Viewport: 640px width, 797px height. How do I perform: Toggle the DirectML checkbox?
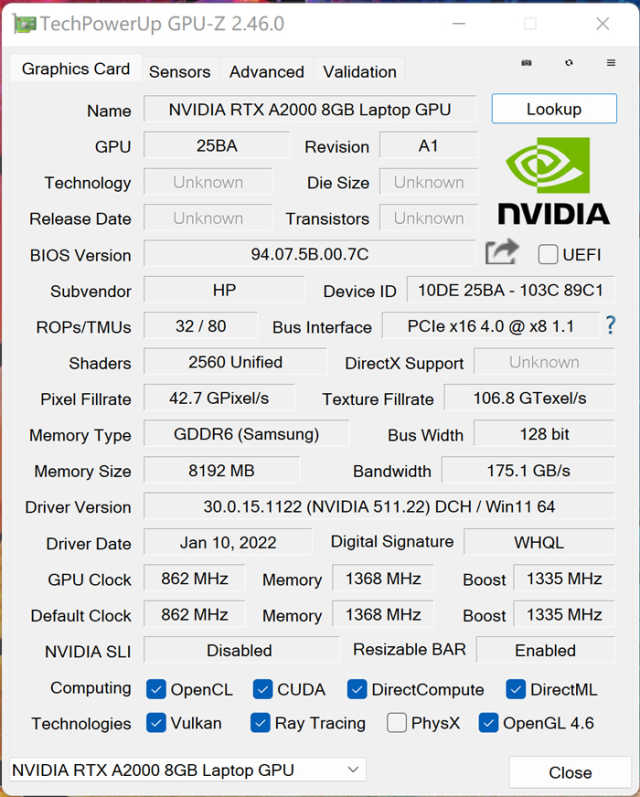point(516,689)
